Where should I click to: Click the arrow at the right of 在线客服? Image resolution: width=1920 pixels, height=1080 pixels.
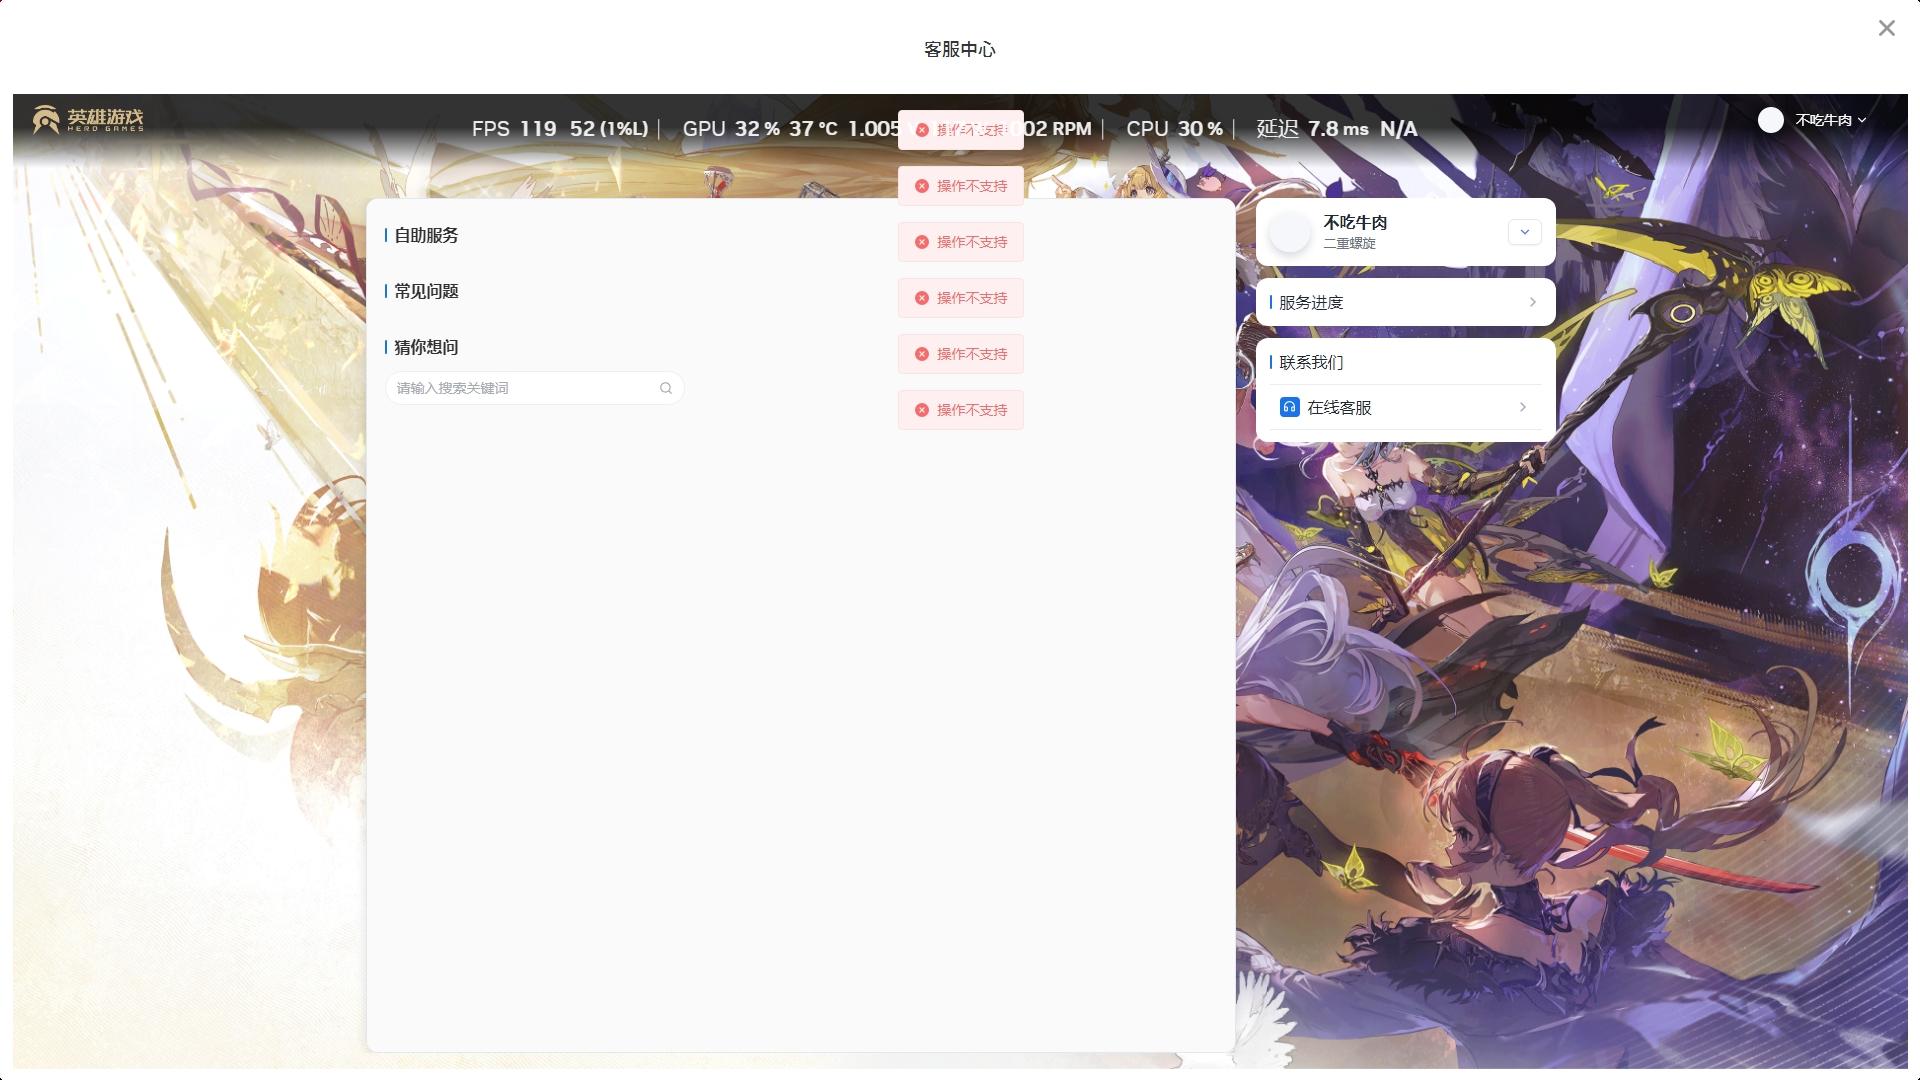click(1522, 407)
